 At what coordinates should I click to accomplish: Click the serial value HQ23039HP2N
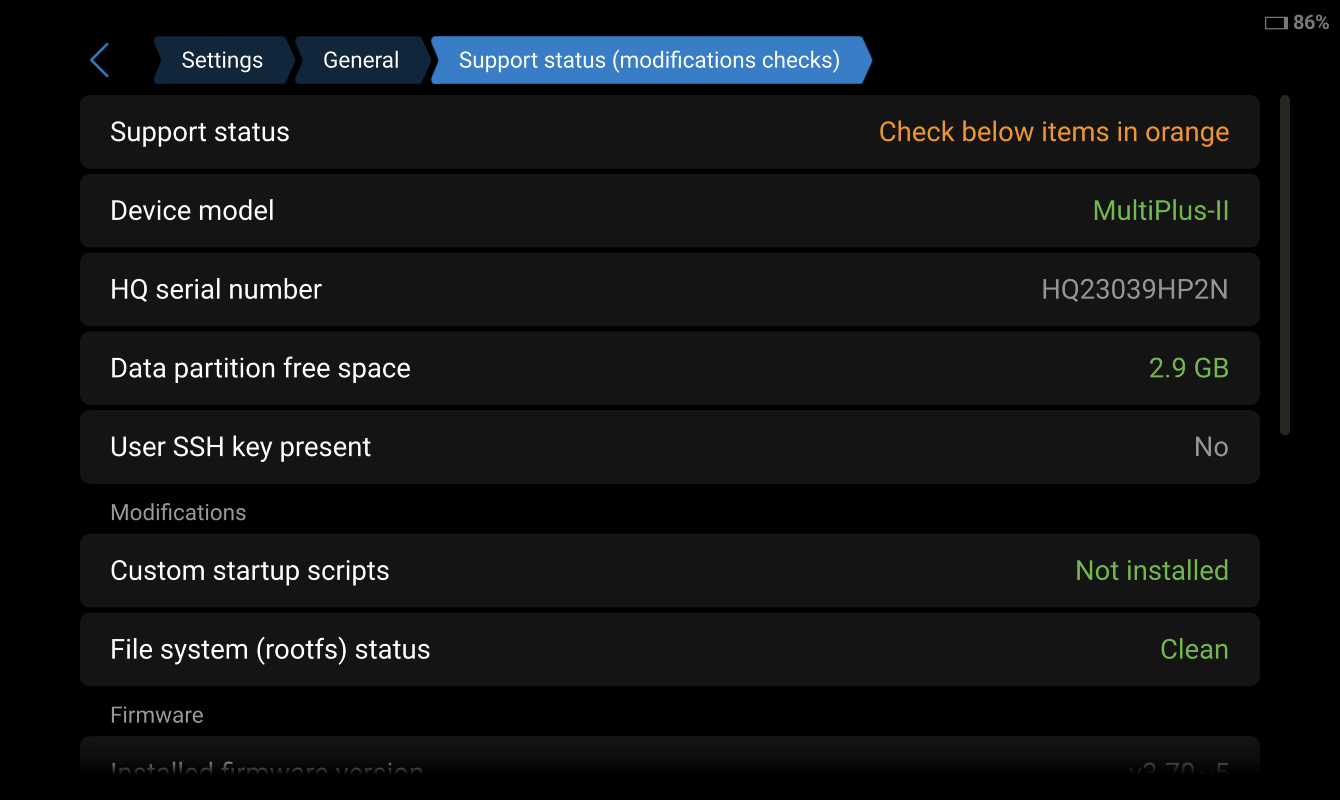click(1134, 290)
